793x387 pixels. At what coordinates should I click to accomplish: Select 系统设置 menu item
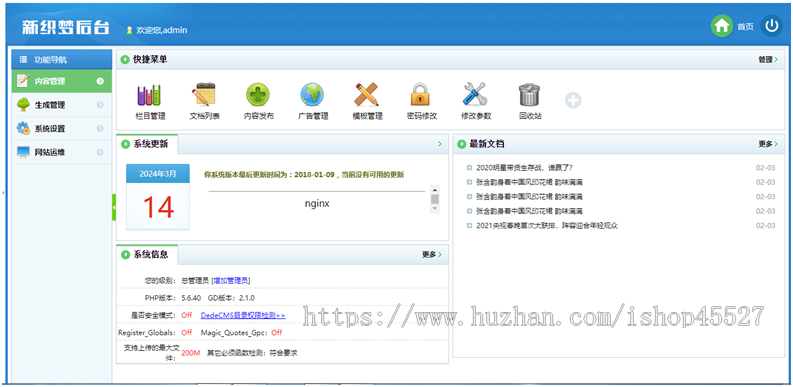click(x=62, y=128)
